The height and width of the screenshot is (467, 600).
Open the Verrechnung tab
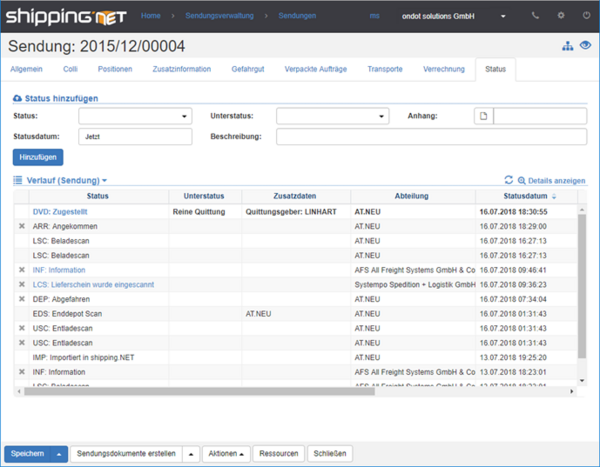pyautogui.click(x=443, y=69)
